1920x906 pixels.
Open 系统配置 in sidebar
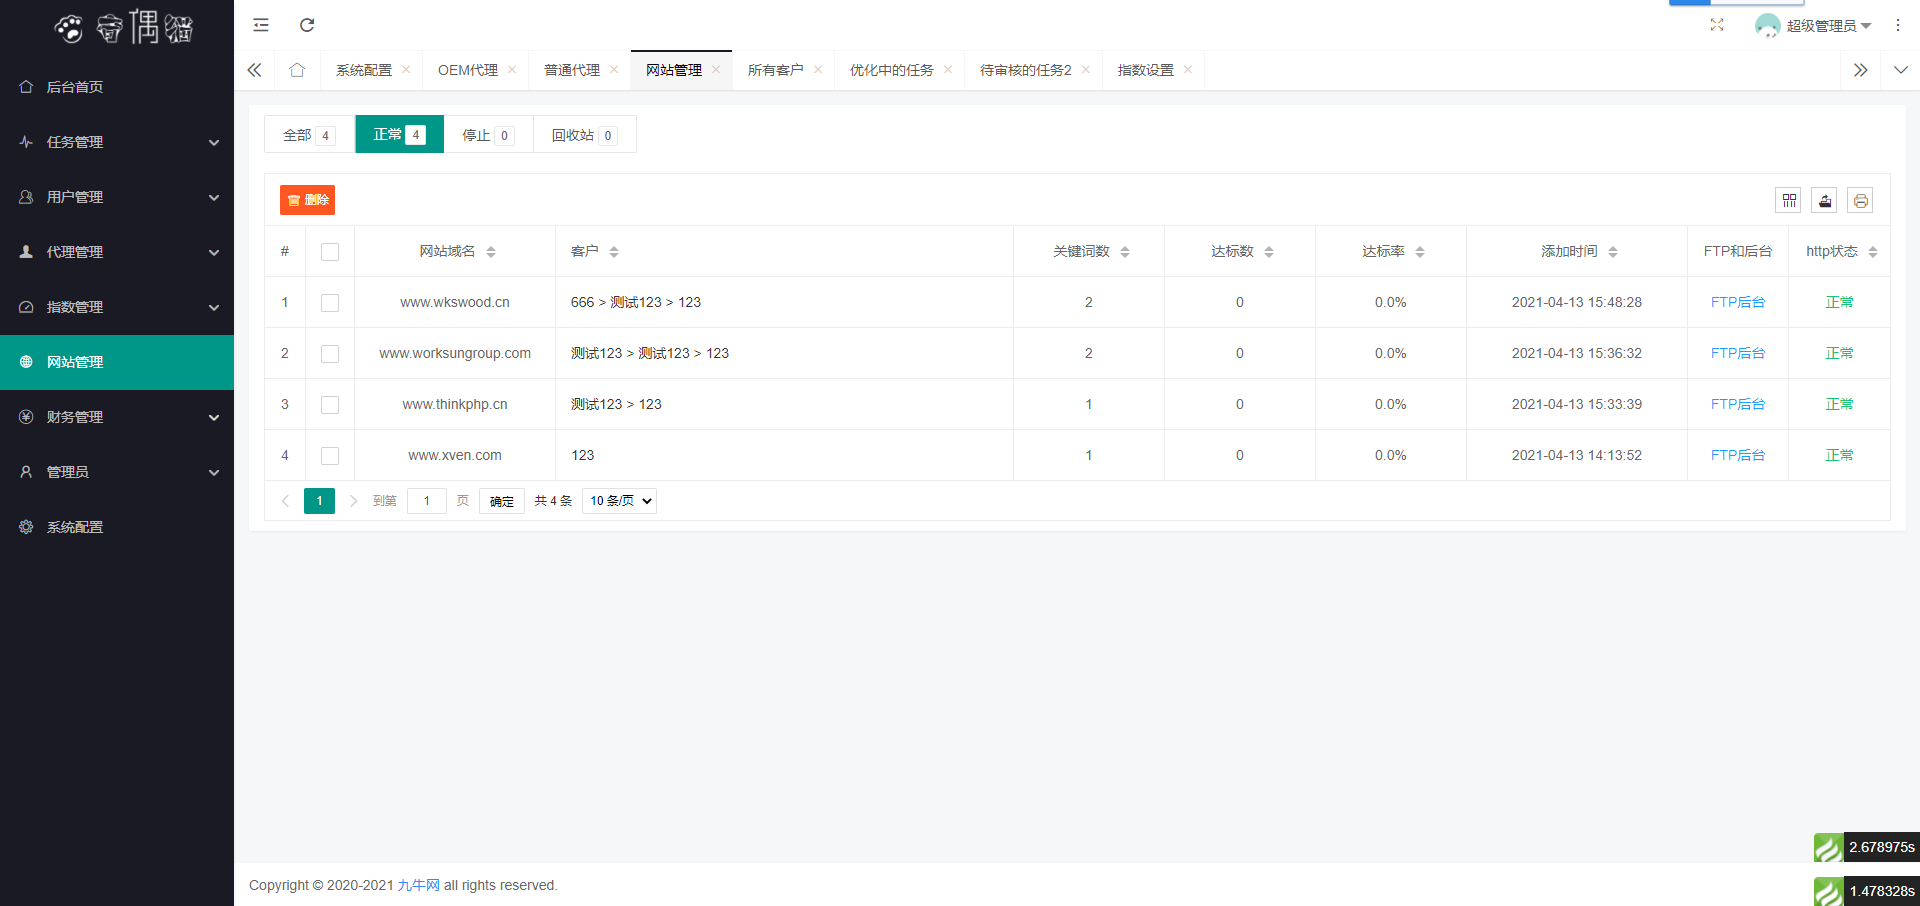(x=117, y=527)
